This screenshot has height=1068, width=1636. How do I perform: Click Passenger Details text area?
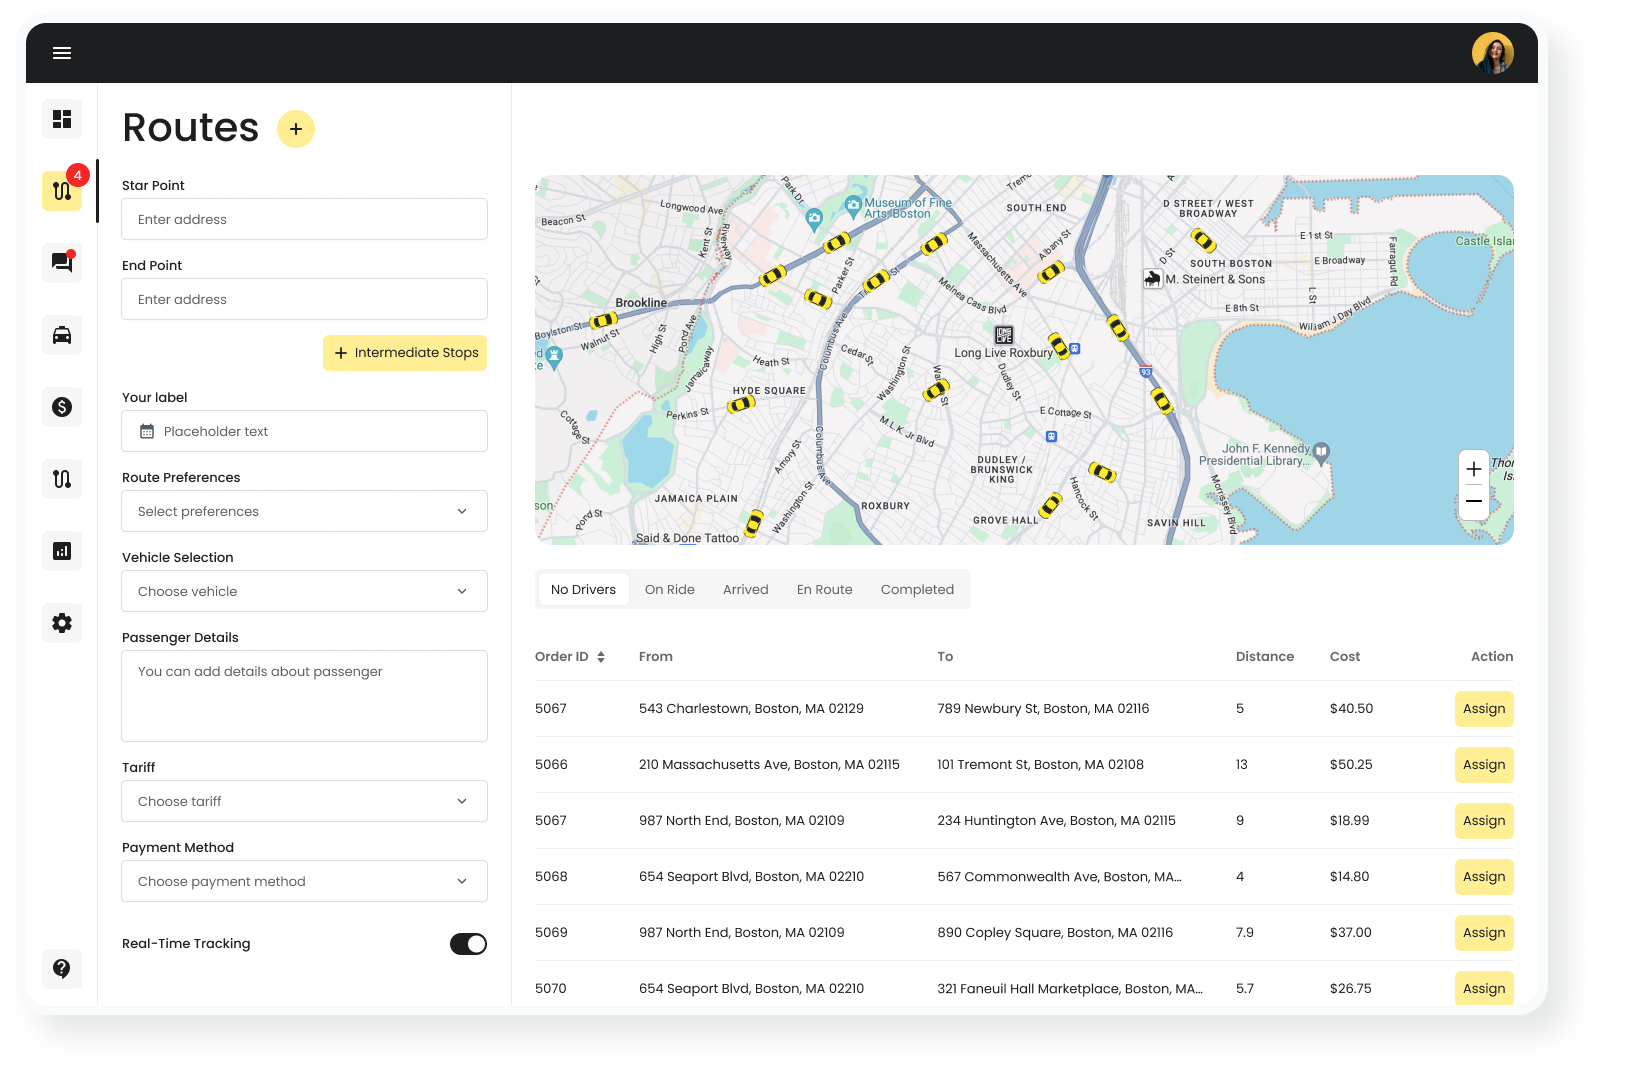click(305, 696)
